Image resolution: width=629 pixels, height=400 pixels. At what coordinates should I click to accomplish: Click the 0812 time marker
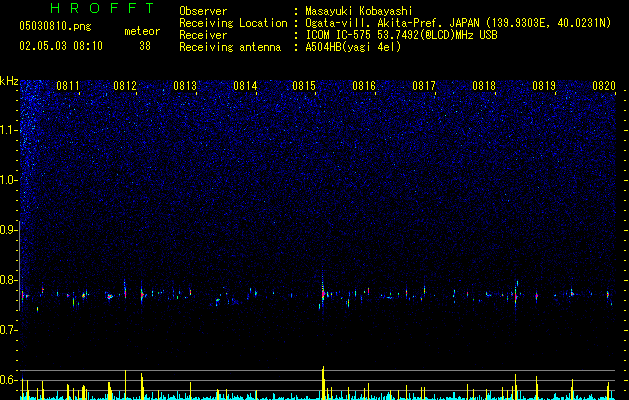pos(125,86)
